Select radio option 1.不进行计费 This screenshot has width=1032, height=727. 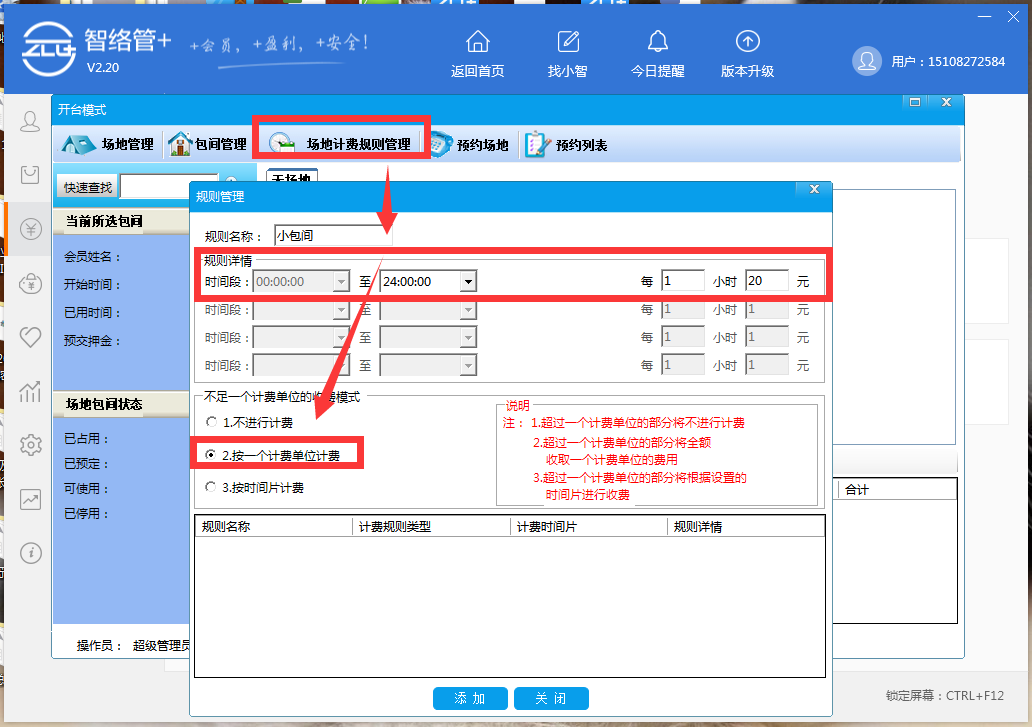[x=210, y=422]
